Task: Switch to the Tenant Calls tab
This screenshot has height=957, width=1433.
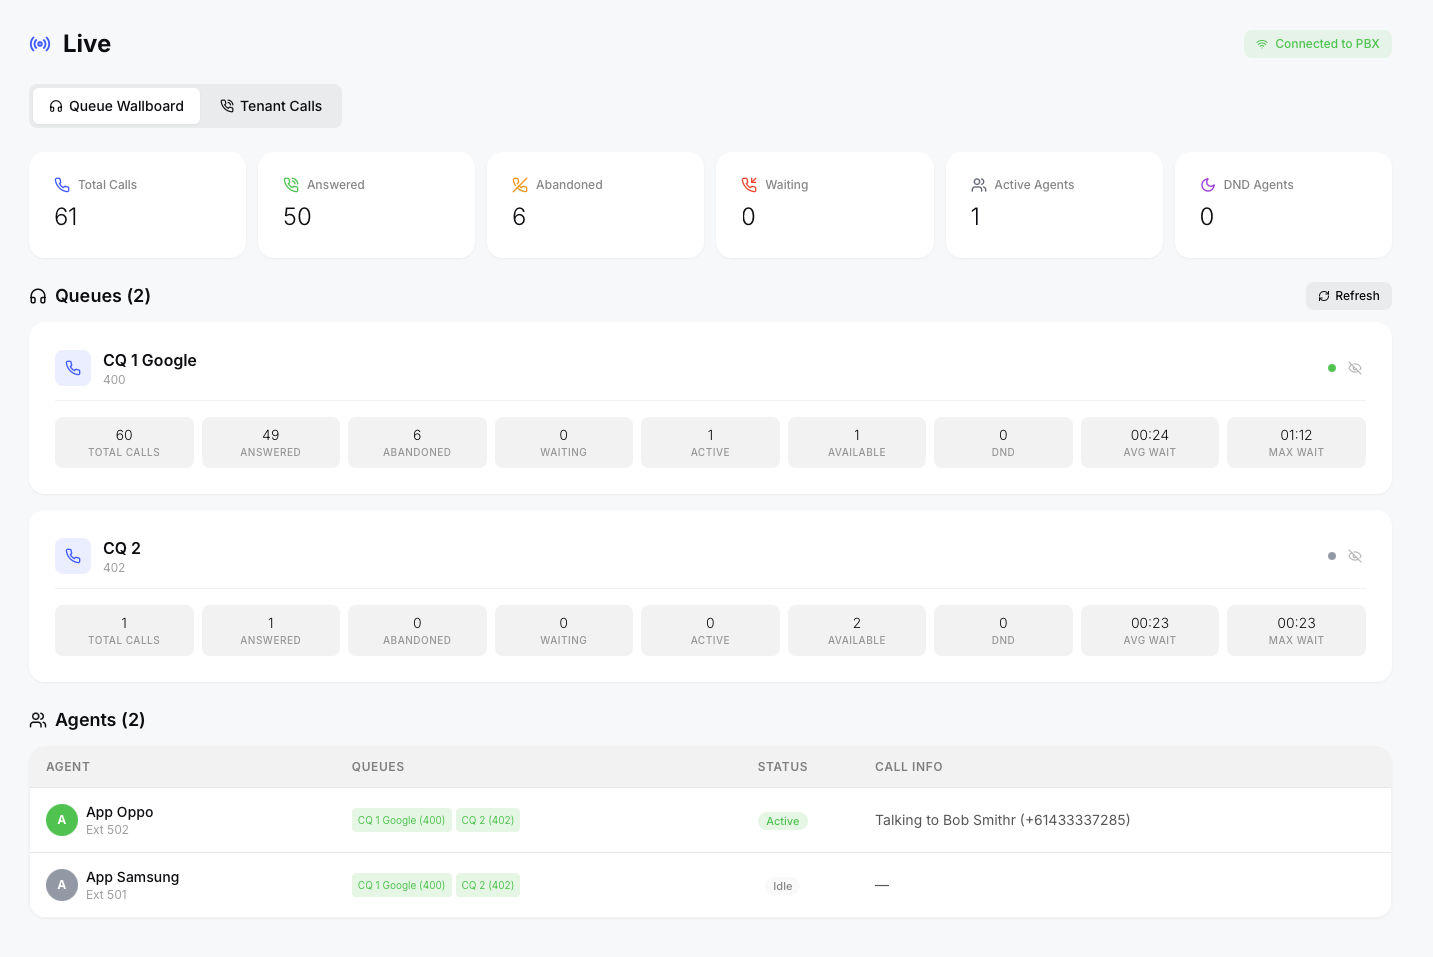Action: tap(271, 106)
